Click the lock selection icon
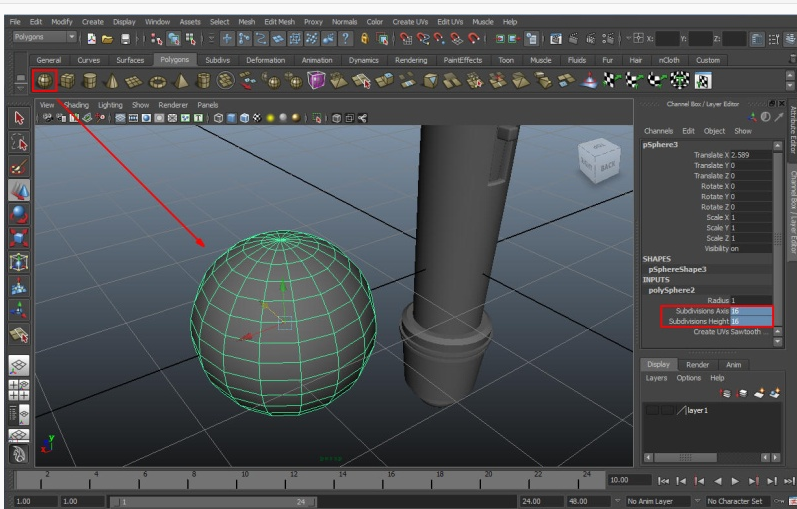This screenshot has width=797, height=509. point(365,39)
